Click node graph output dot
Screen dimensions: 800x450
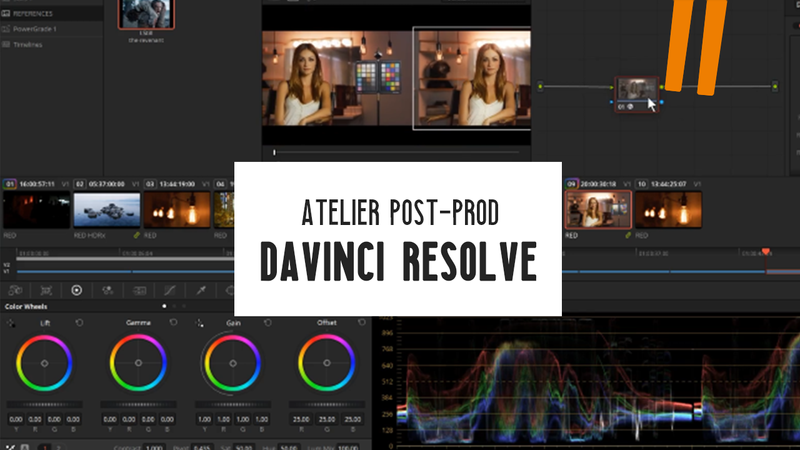point(775,86)
